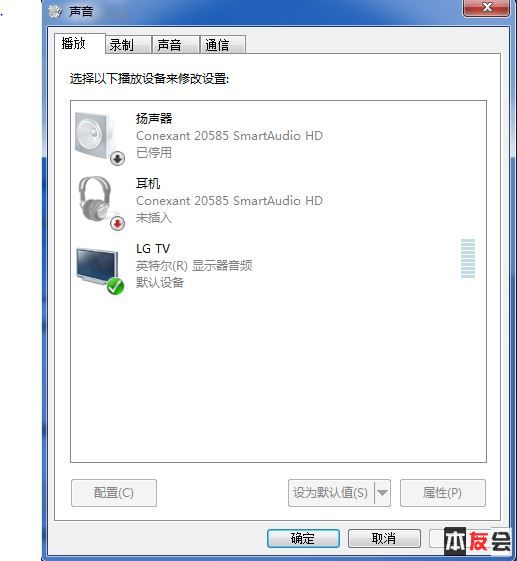Click the 配置(C) button
The height and width of the screenshot is (561, 517).
114,493
